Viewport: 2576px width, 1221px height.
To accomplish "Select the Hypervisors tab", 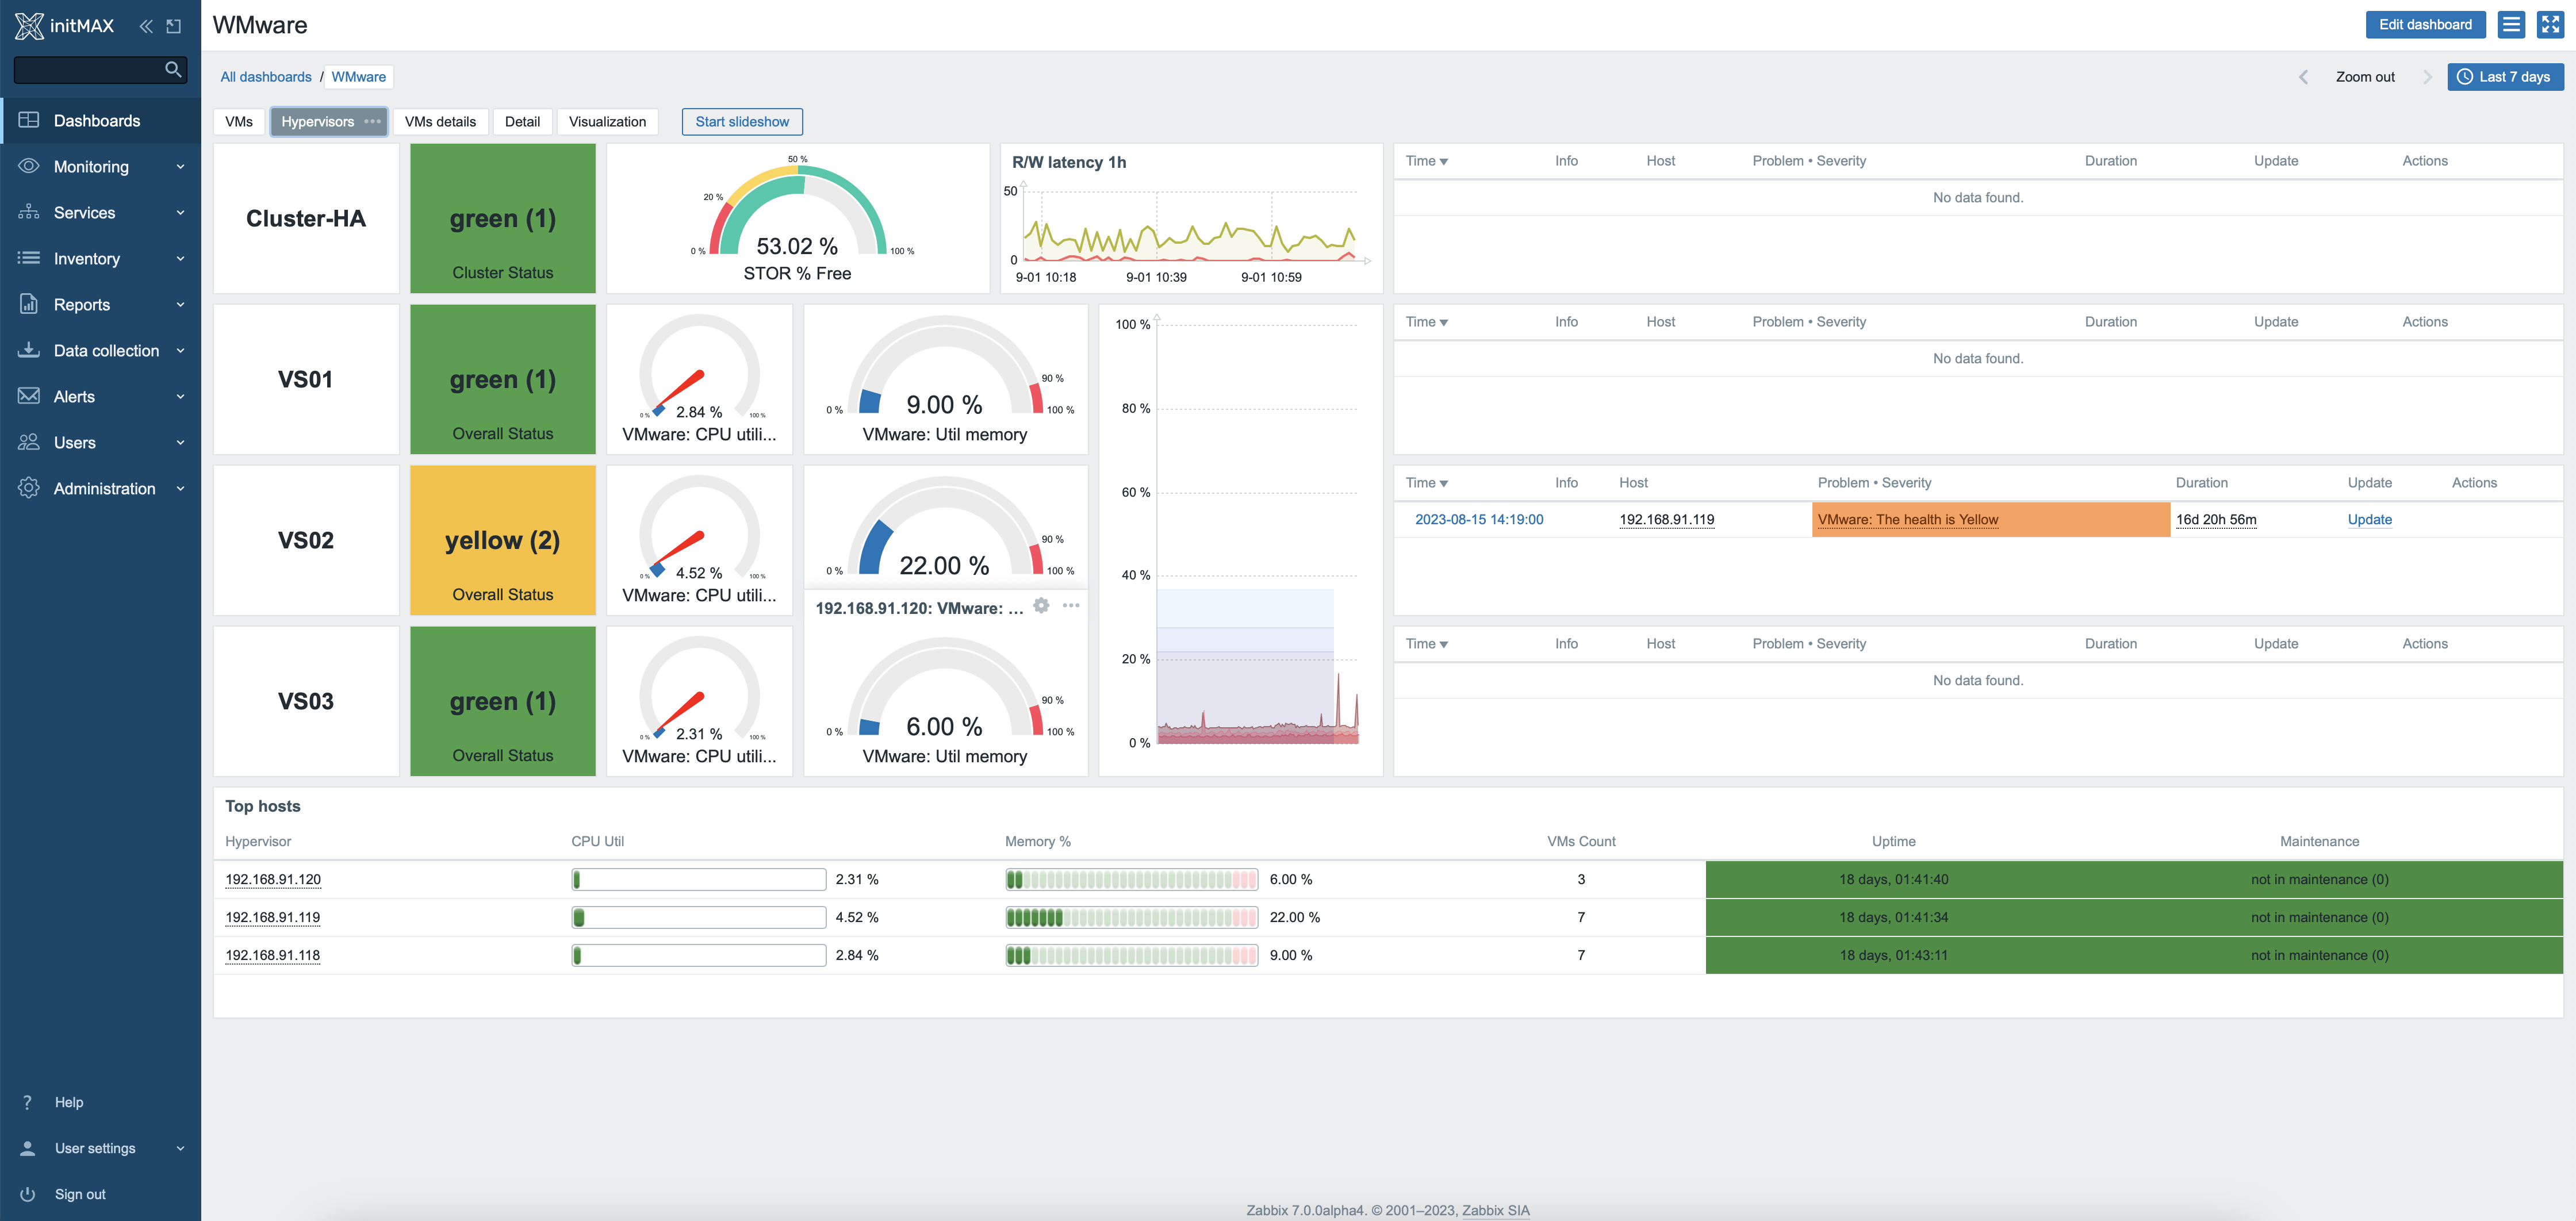I will [x=317, y=121].
